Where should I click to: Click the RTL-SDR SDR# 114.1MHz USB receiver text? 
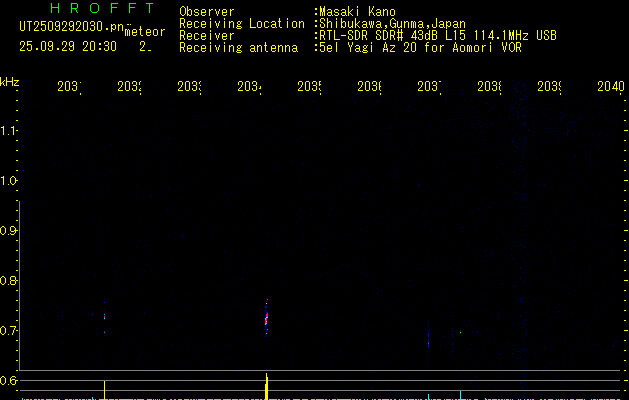click(438, 36)
